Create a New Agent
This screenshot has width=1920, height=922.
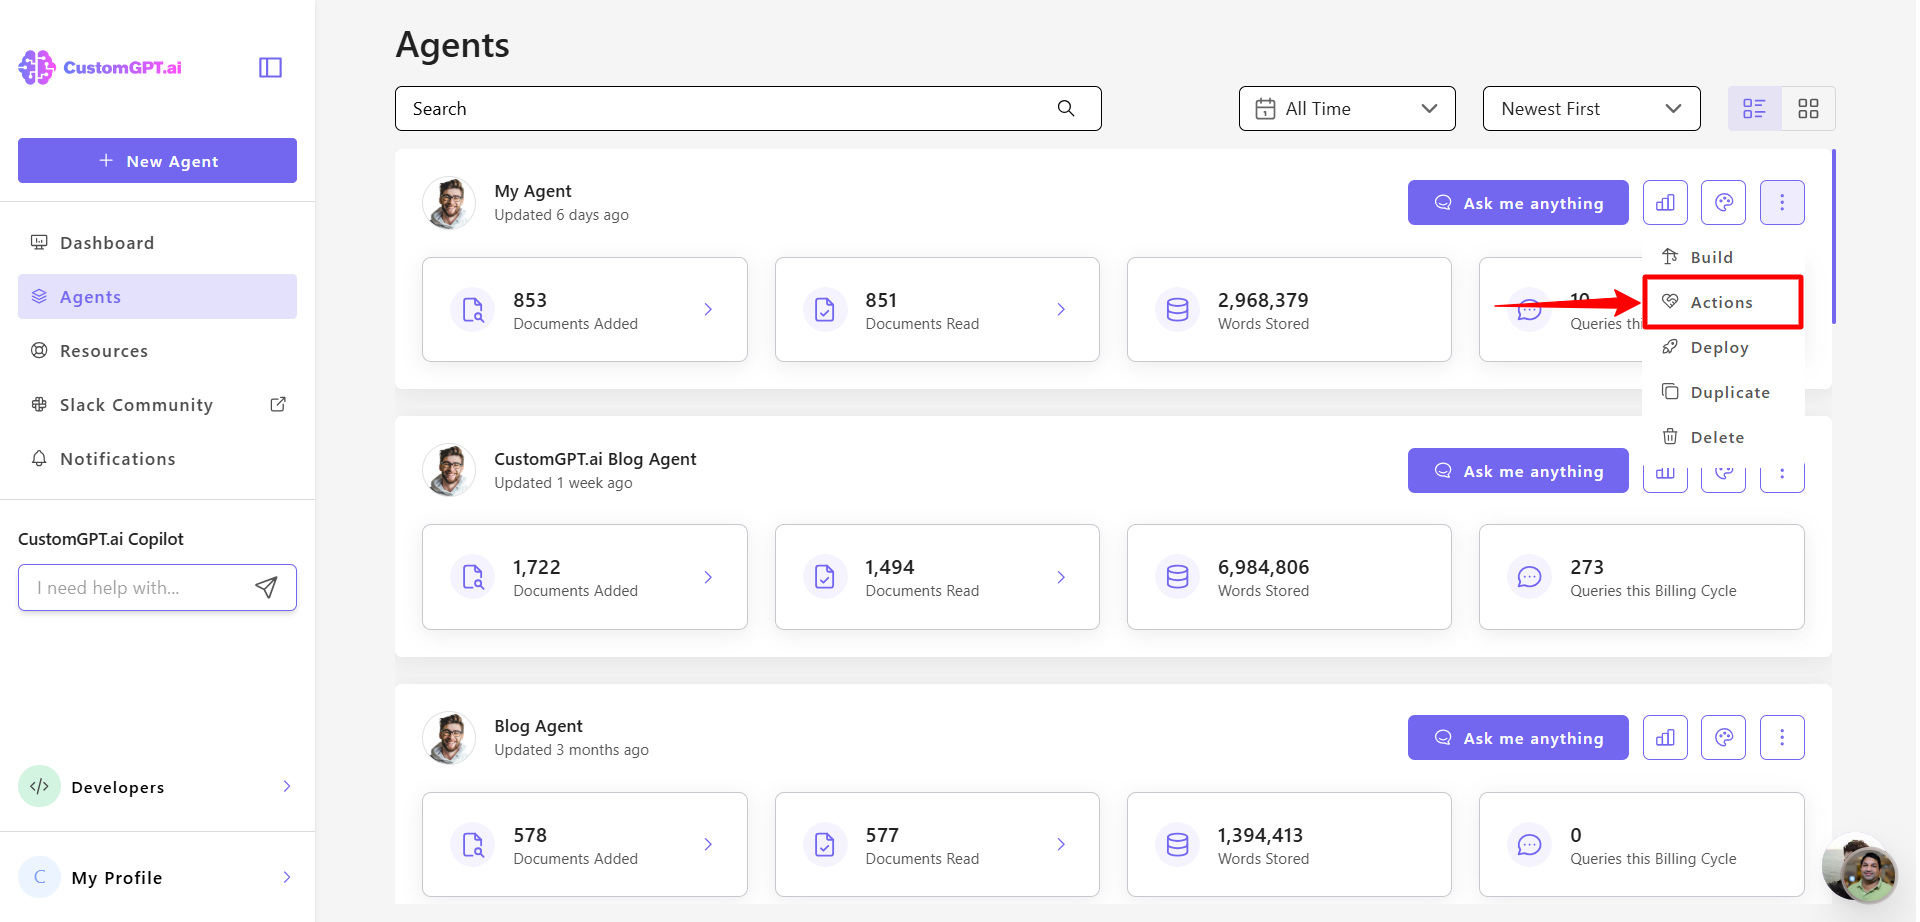pos(157,160)
